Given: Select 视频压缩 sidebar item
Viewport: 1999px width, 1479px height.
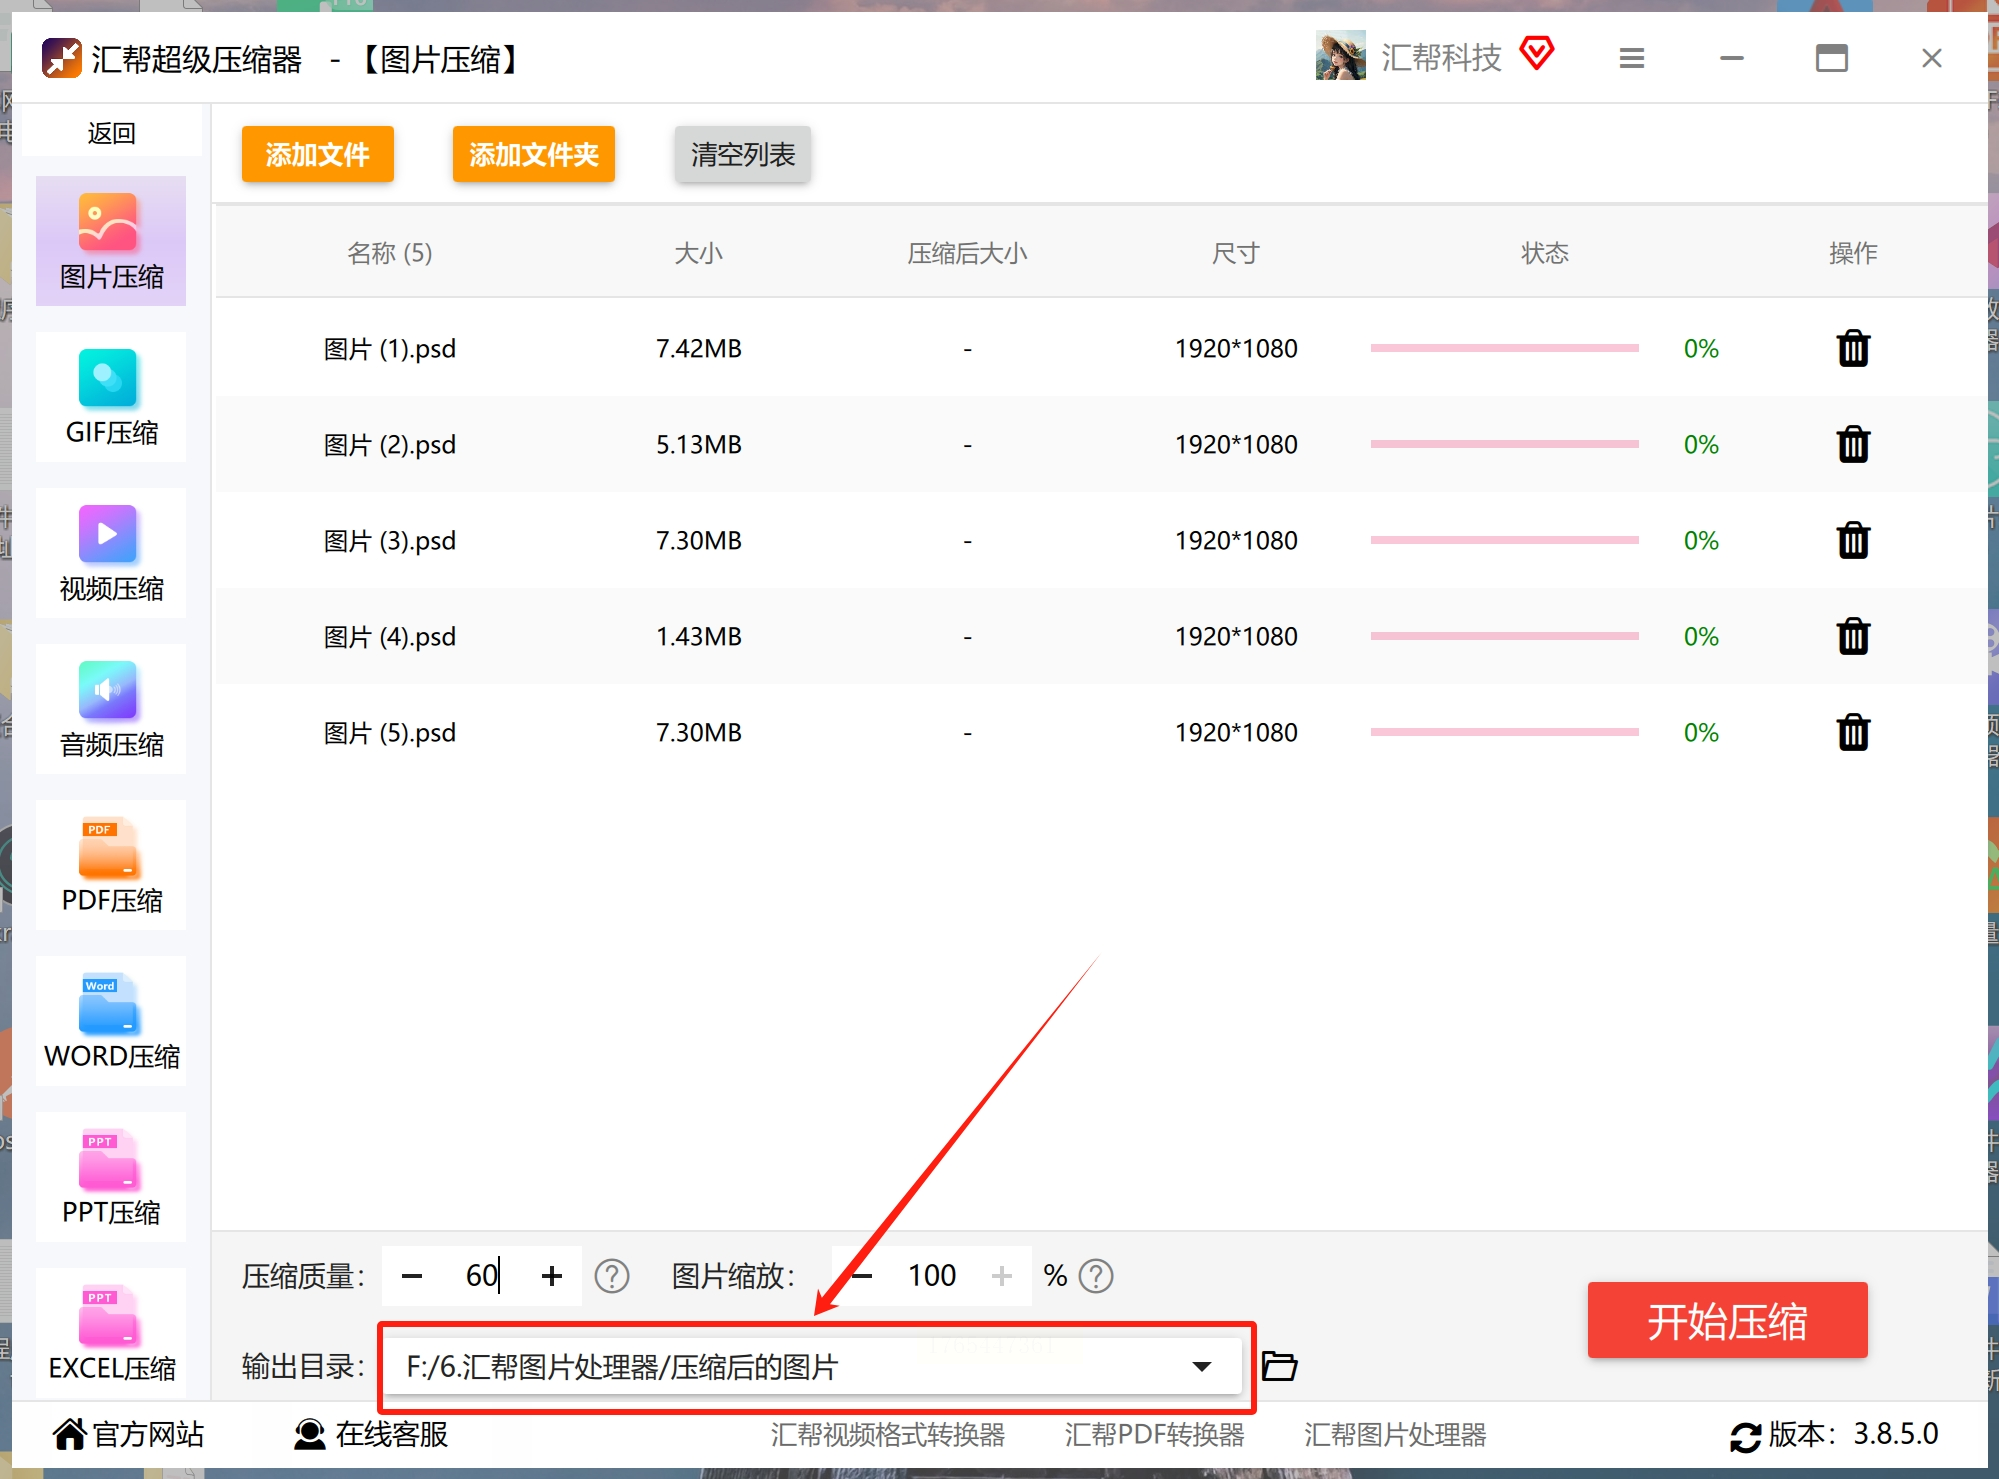Looking at the screenshot, I should pyautogui.click(x=111, y=554).
